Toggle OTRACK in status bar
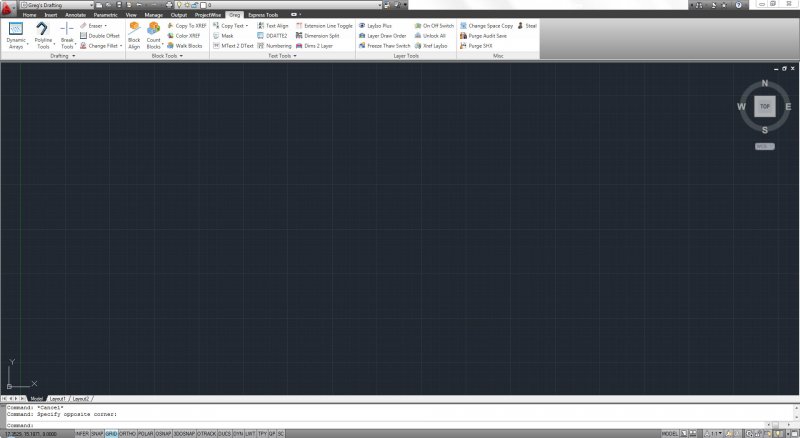Screen dimensions: 800x438 pos(207,433)
